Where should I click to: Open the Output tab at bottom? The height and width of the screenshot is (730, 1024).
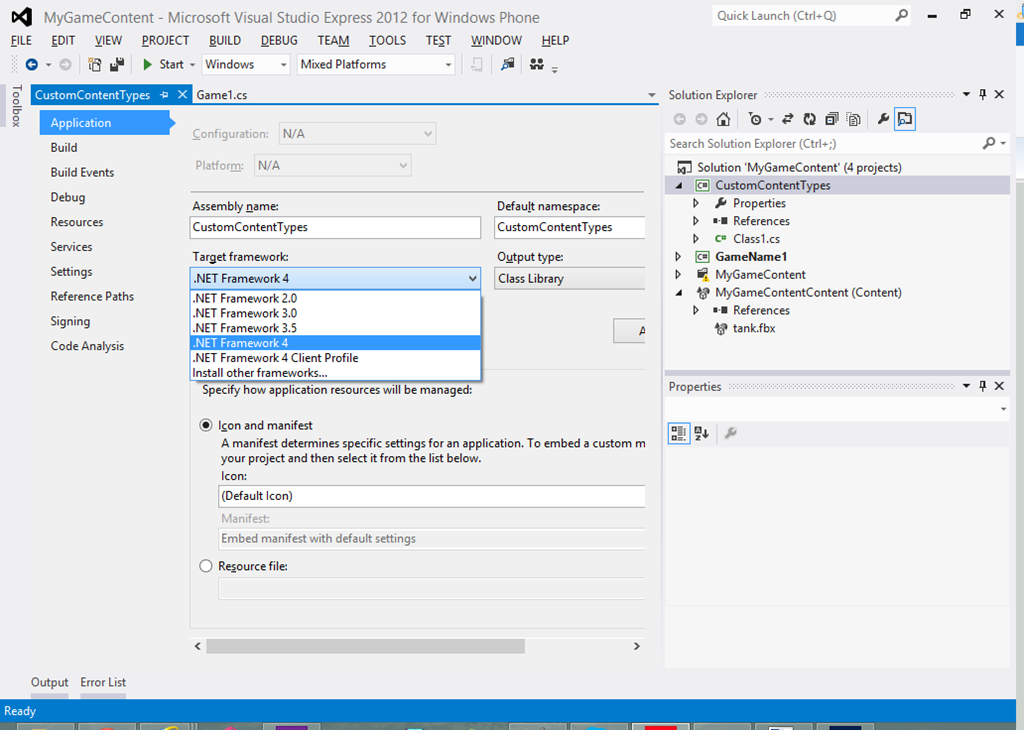pos(49,682)
